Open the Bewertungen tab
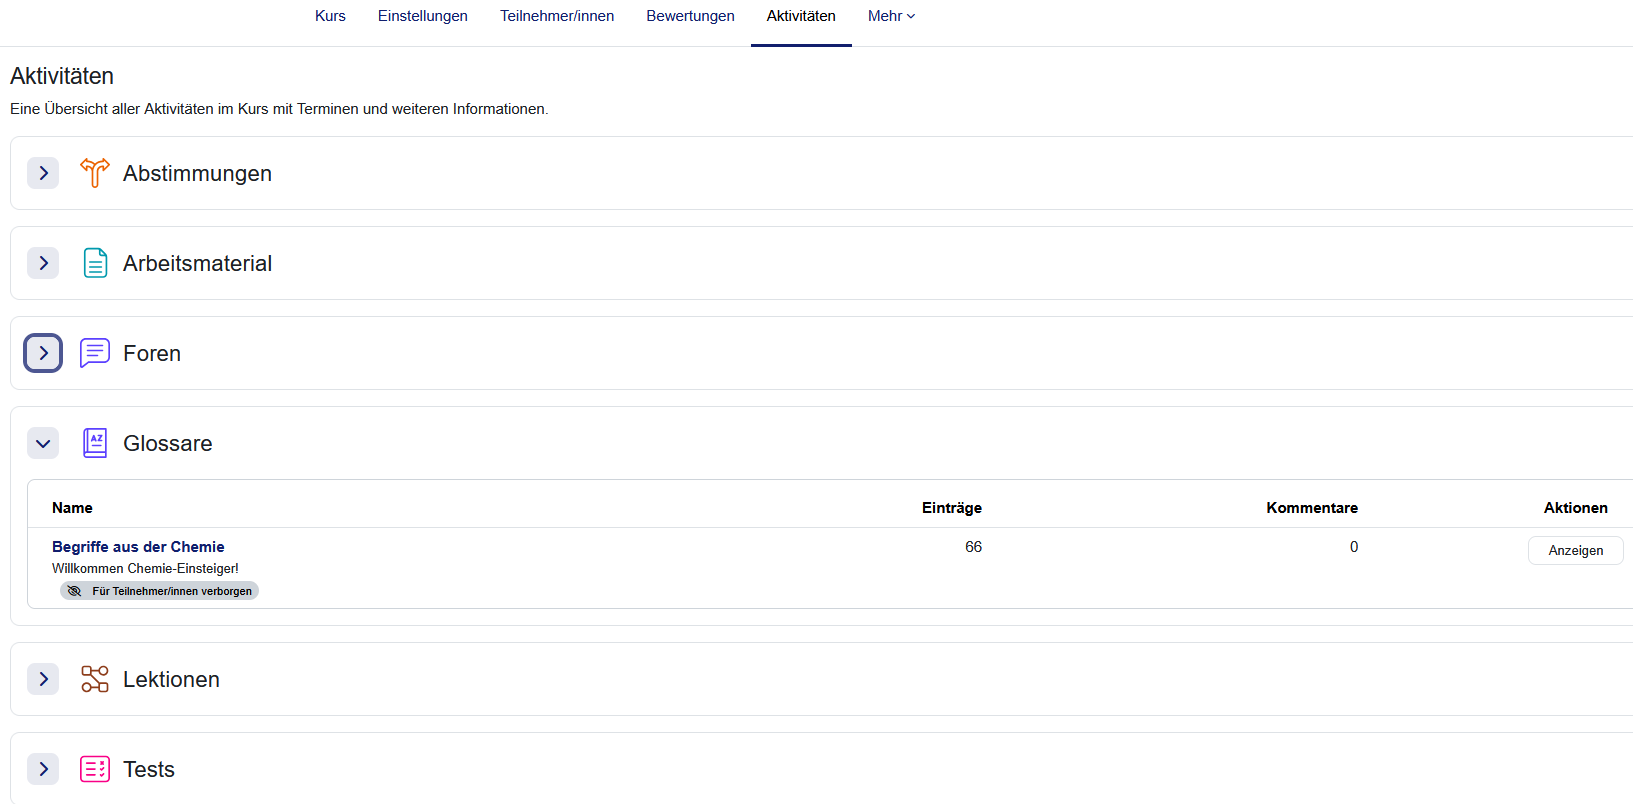The image size is (1633, 804). [690, 16]
